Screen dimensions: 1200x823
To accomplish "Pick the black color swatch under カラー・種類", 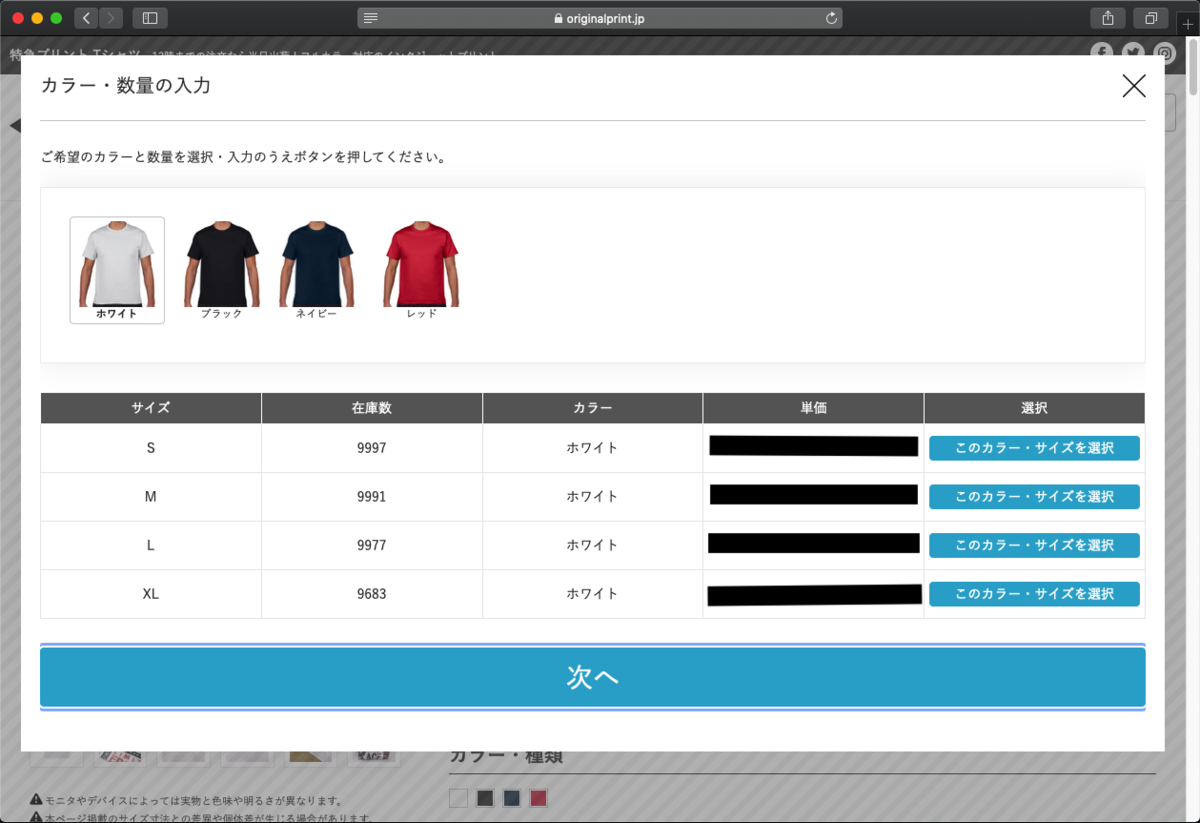I will (x=485, y=798).
